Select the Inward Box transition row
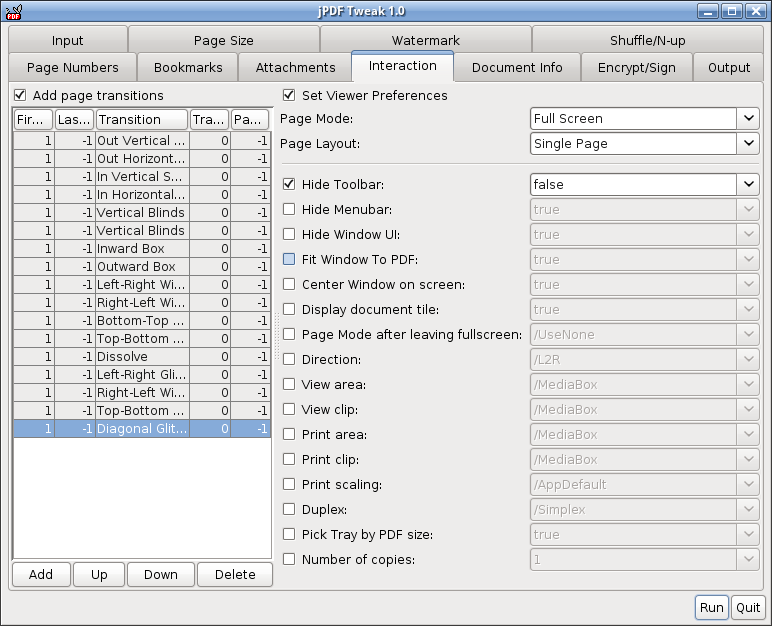 click(x=142, y=249)
